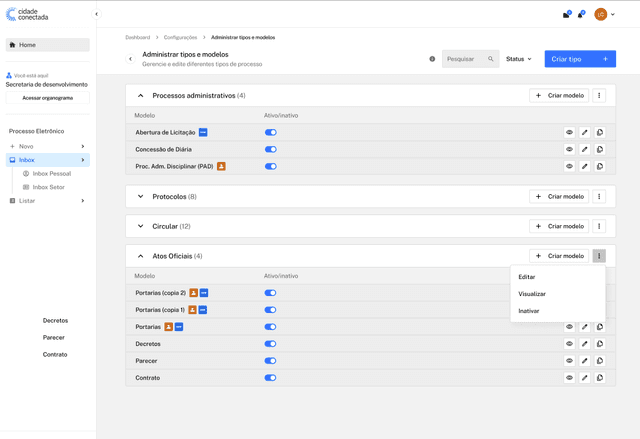Duplicate the Parecer row with copy icon
The height and width of the screenshot is (439, 640).
click(600, 361)
